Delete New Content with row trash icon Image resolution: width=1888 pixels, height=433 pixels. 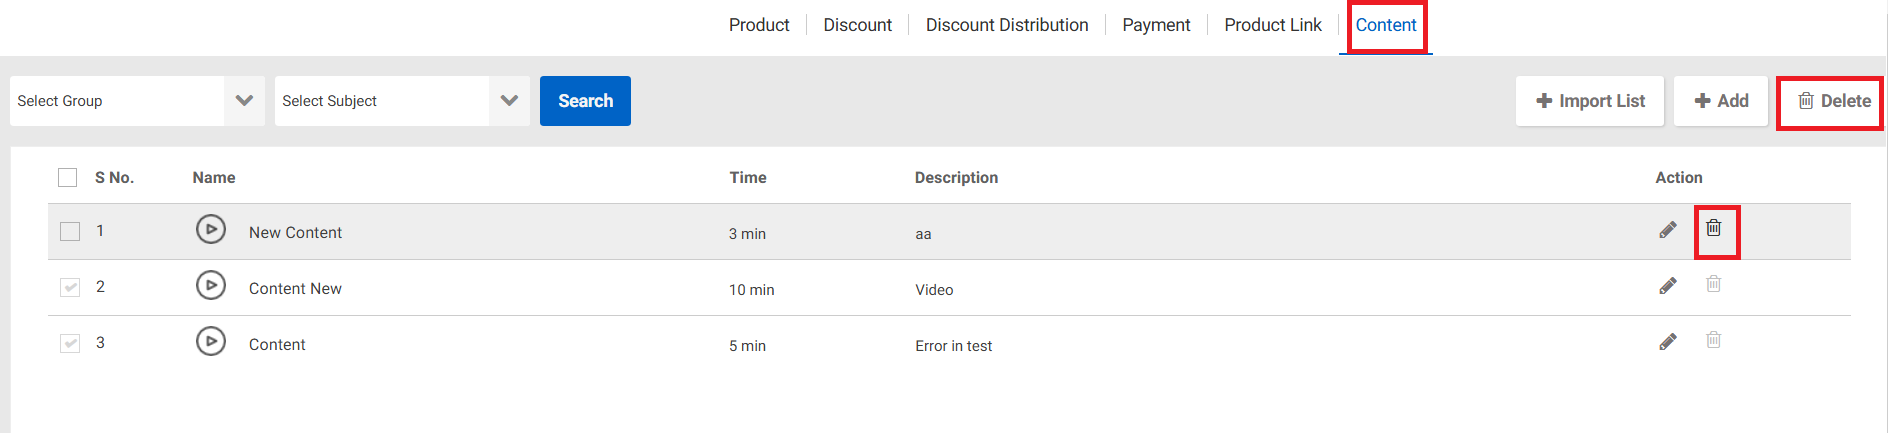tap(1713, 229)
